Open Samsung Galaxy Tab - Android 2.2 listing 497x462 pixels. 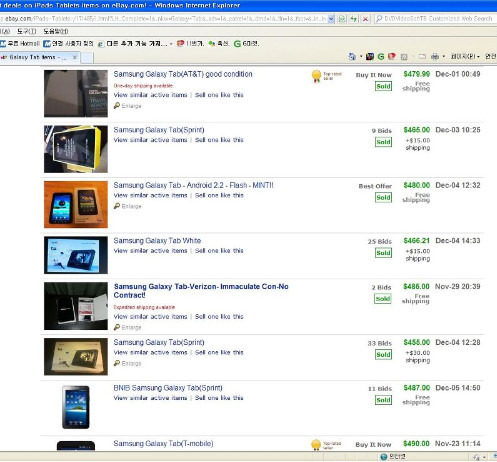pos(193,185)
